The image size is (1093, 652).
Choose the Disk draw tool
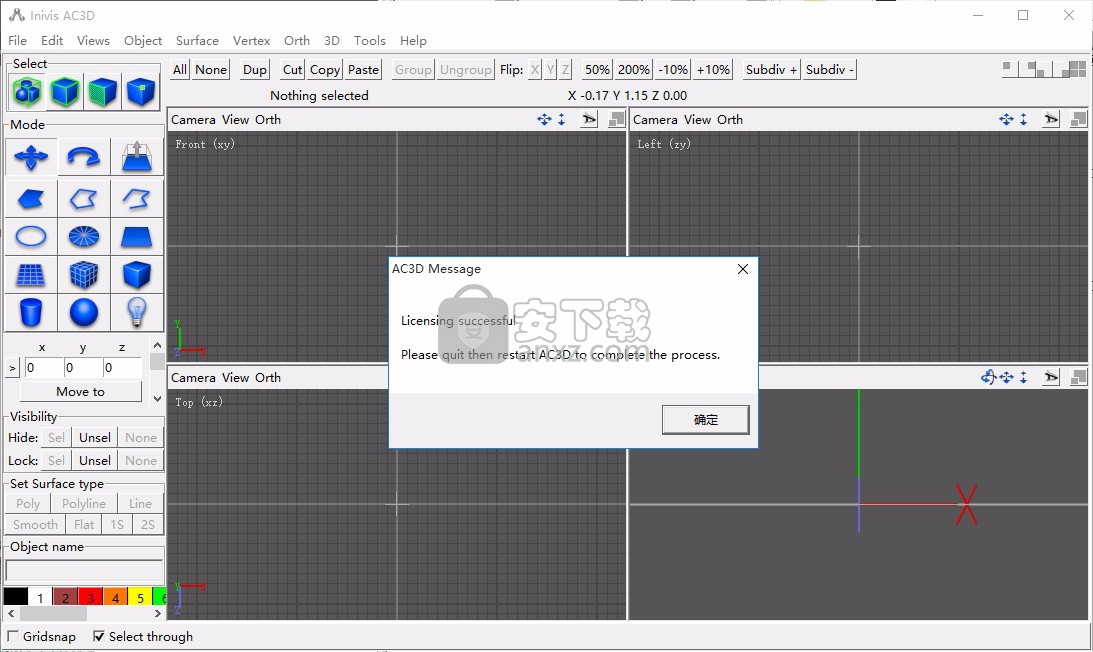84,236
